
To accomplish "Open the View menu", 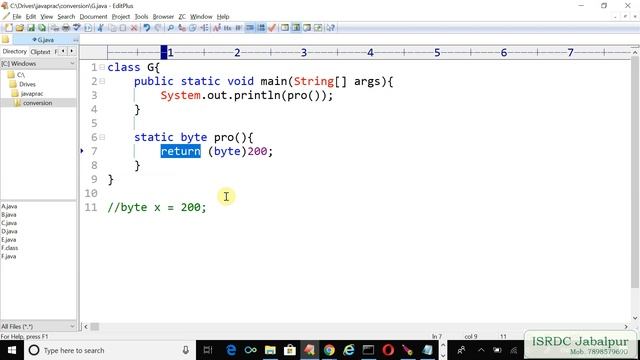I will (x=47, y=17).
